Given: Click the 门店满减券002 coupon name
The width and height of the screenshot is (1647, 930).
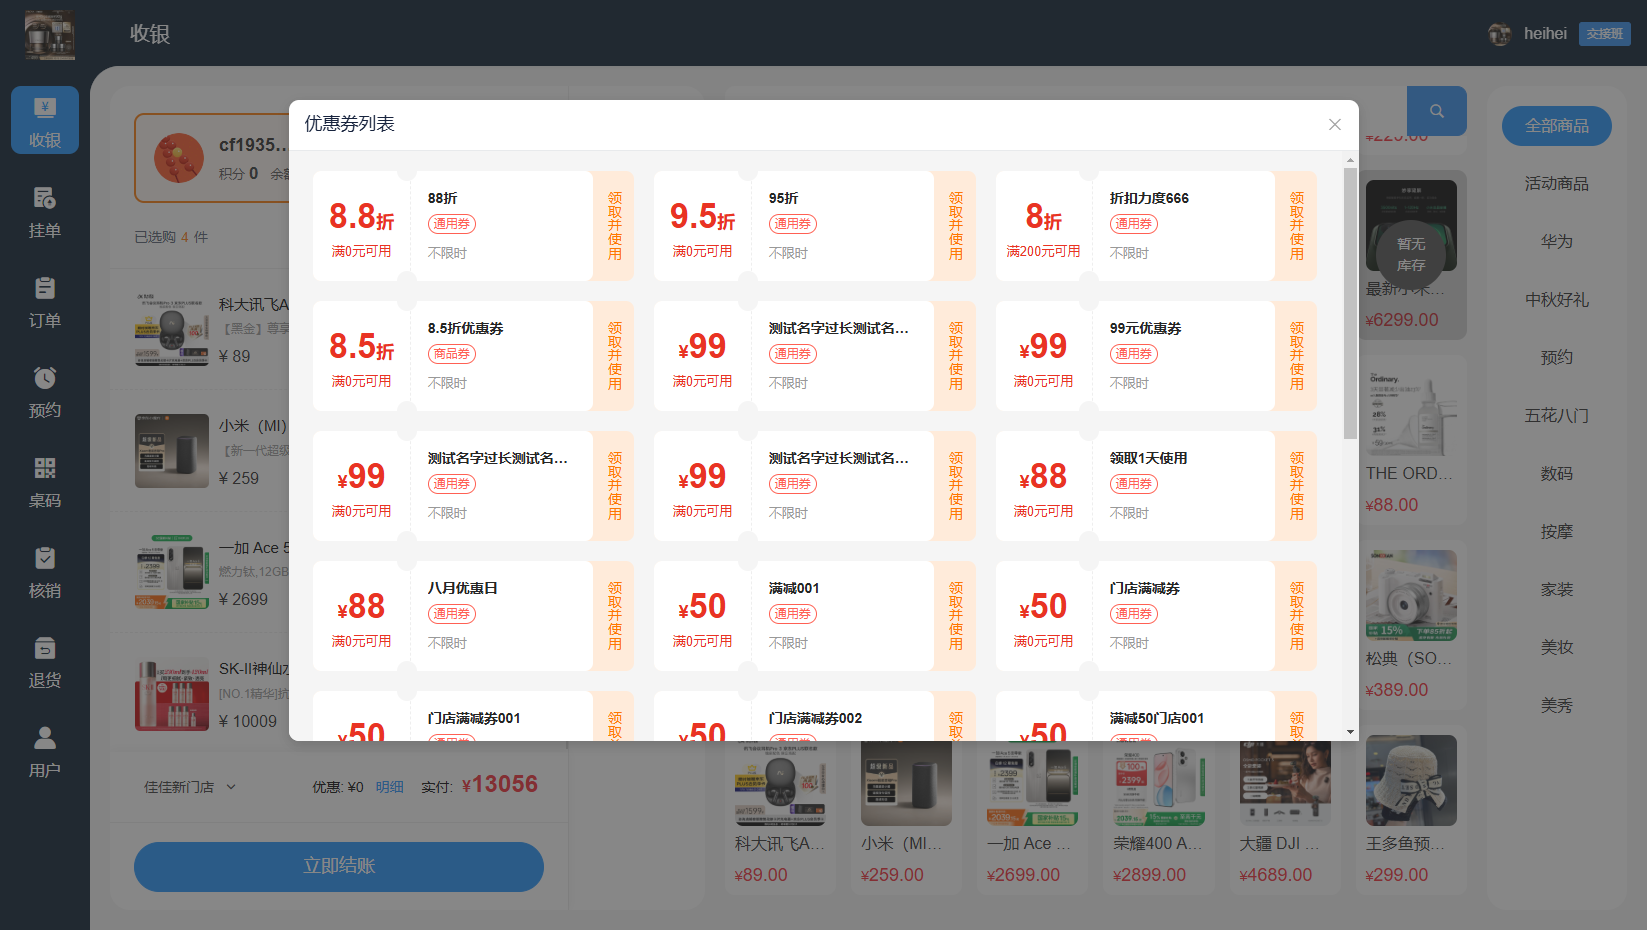Looking at the screenshot, I should click(815, 718).
